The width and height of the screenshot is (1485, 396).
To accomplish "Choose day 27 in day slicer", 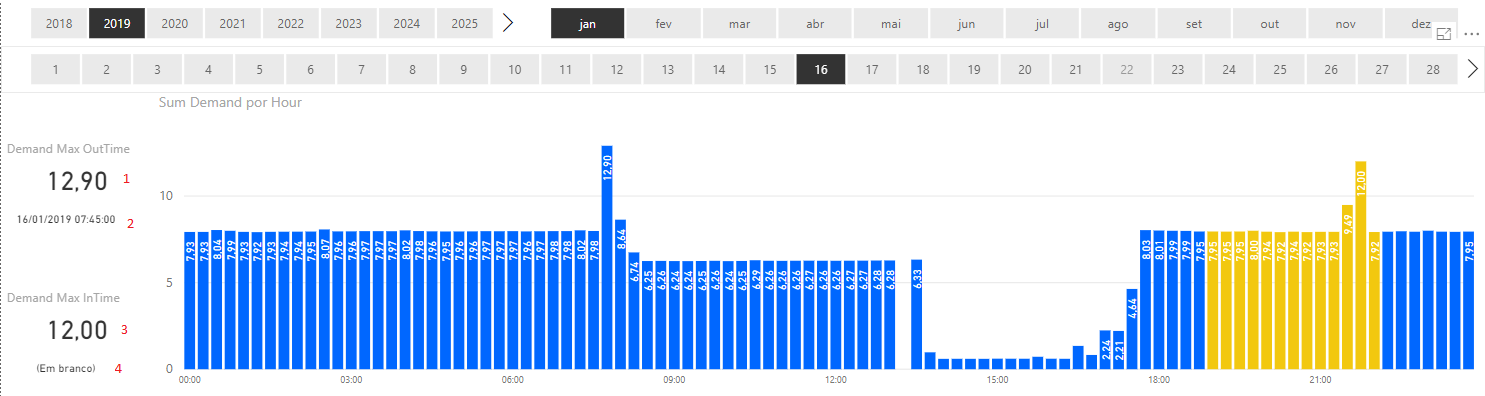I will (1381, 69).
